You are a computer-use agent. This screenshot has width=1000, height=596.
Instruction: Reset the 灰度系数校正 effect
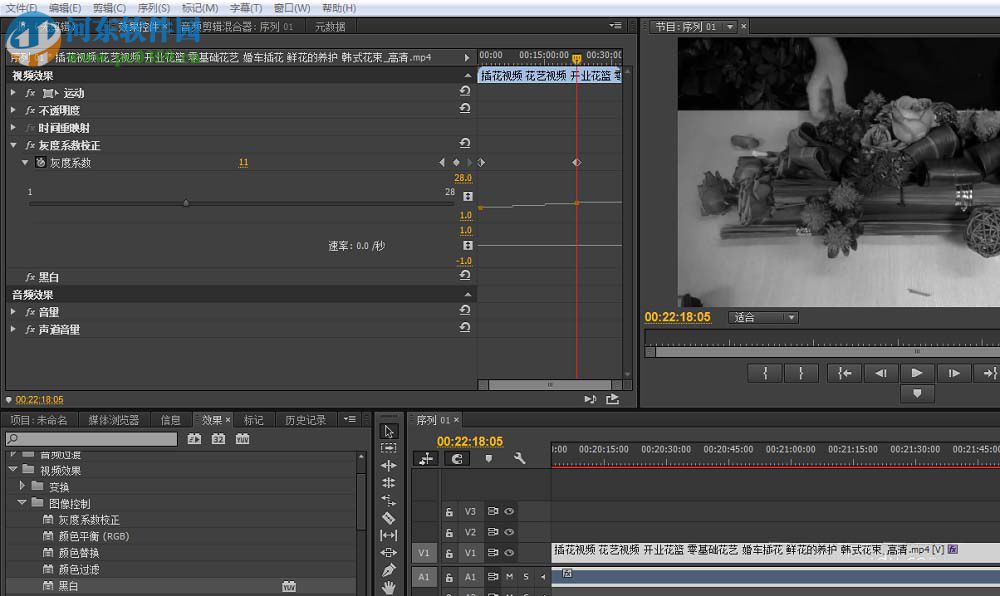coord(465,144)
